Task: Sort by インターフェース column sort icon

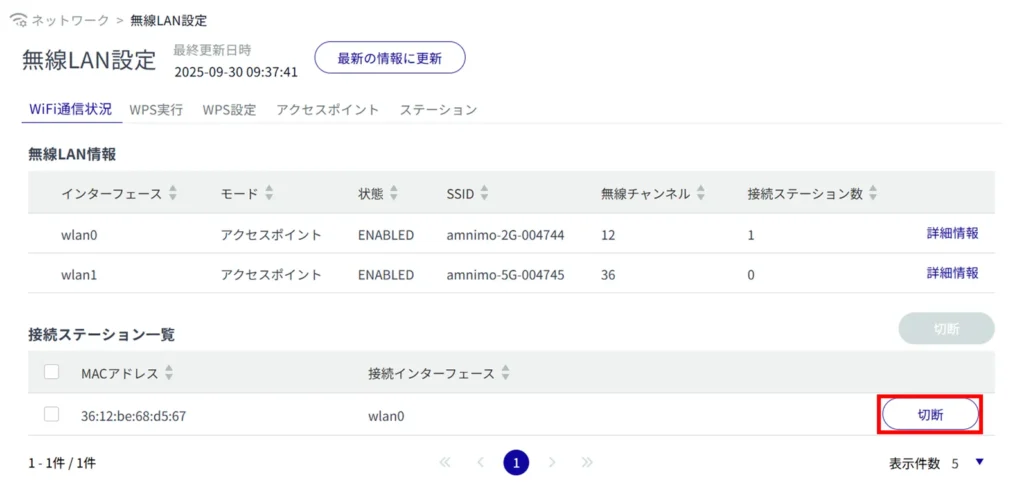Action: pyautogui.click(x=174, y=193)
